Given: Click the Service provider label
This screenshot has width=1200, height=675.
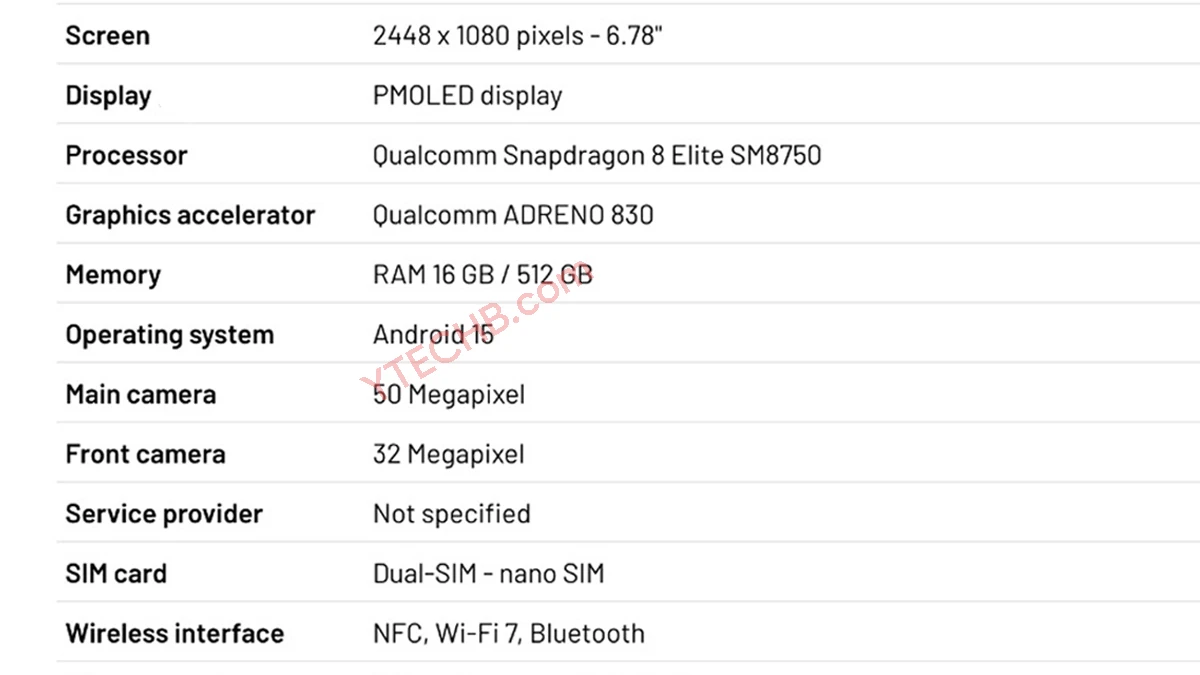Looking at the screenshot, I should tap(164, 514).
